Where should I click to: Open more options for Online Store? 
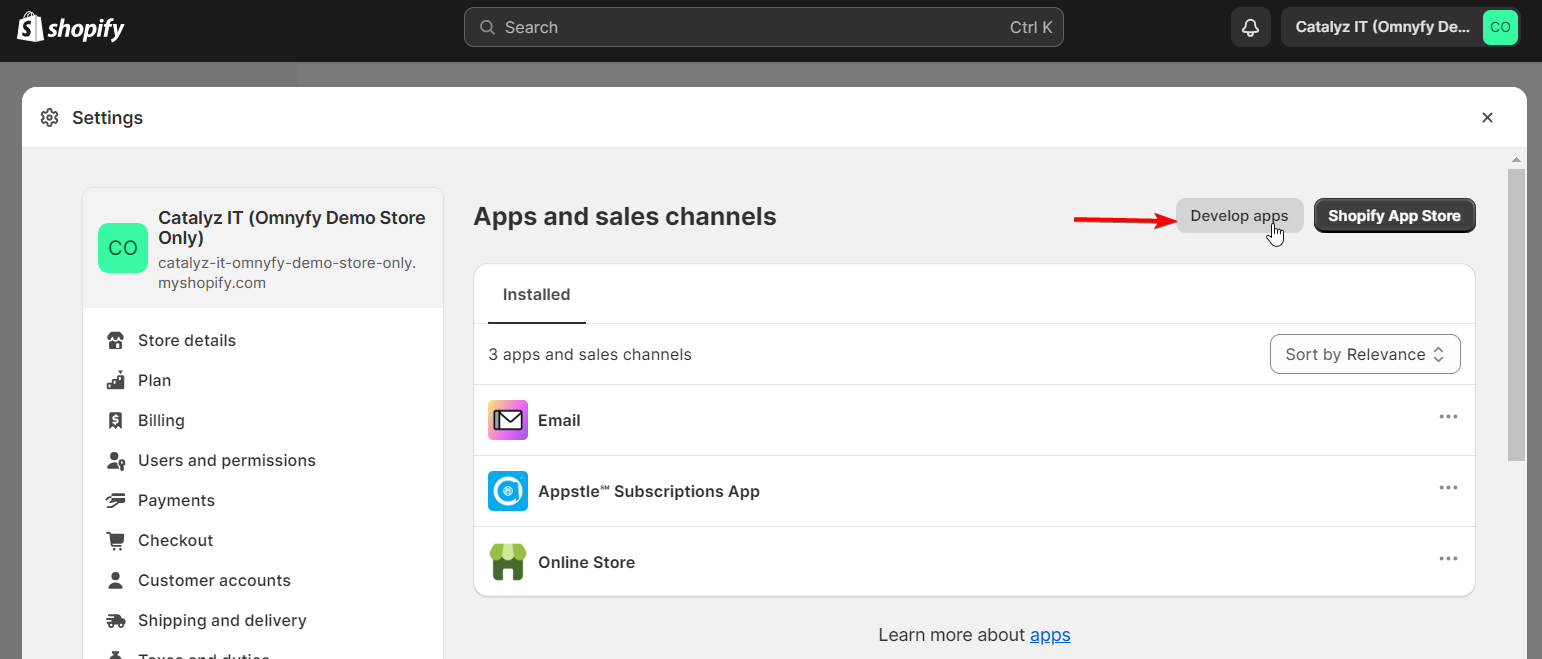click(x=1448, y=559)
